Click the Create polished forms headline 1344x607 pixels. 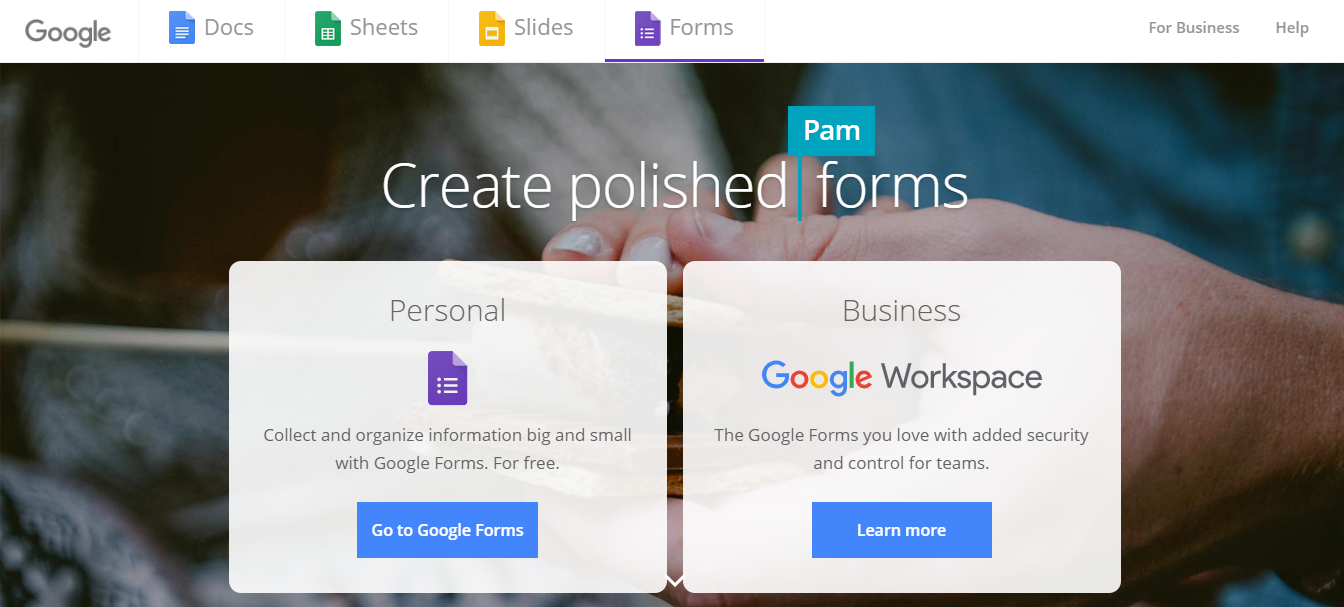(675, 186)
